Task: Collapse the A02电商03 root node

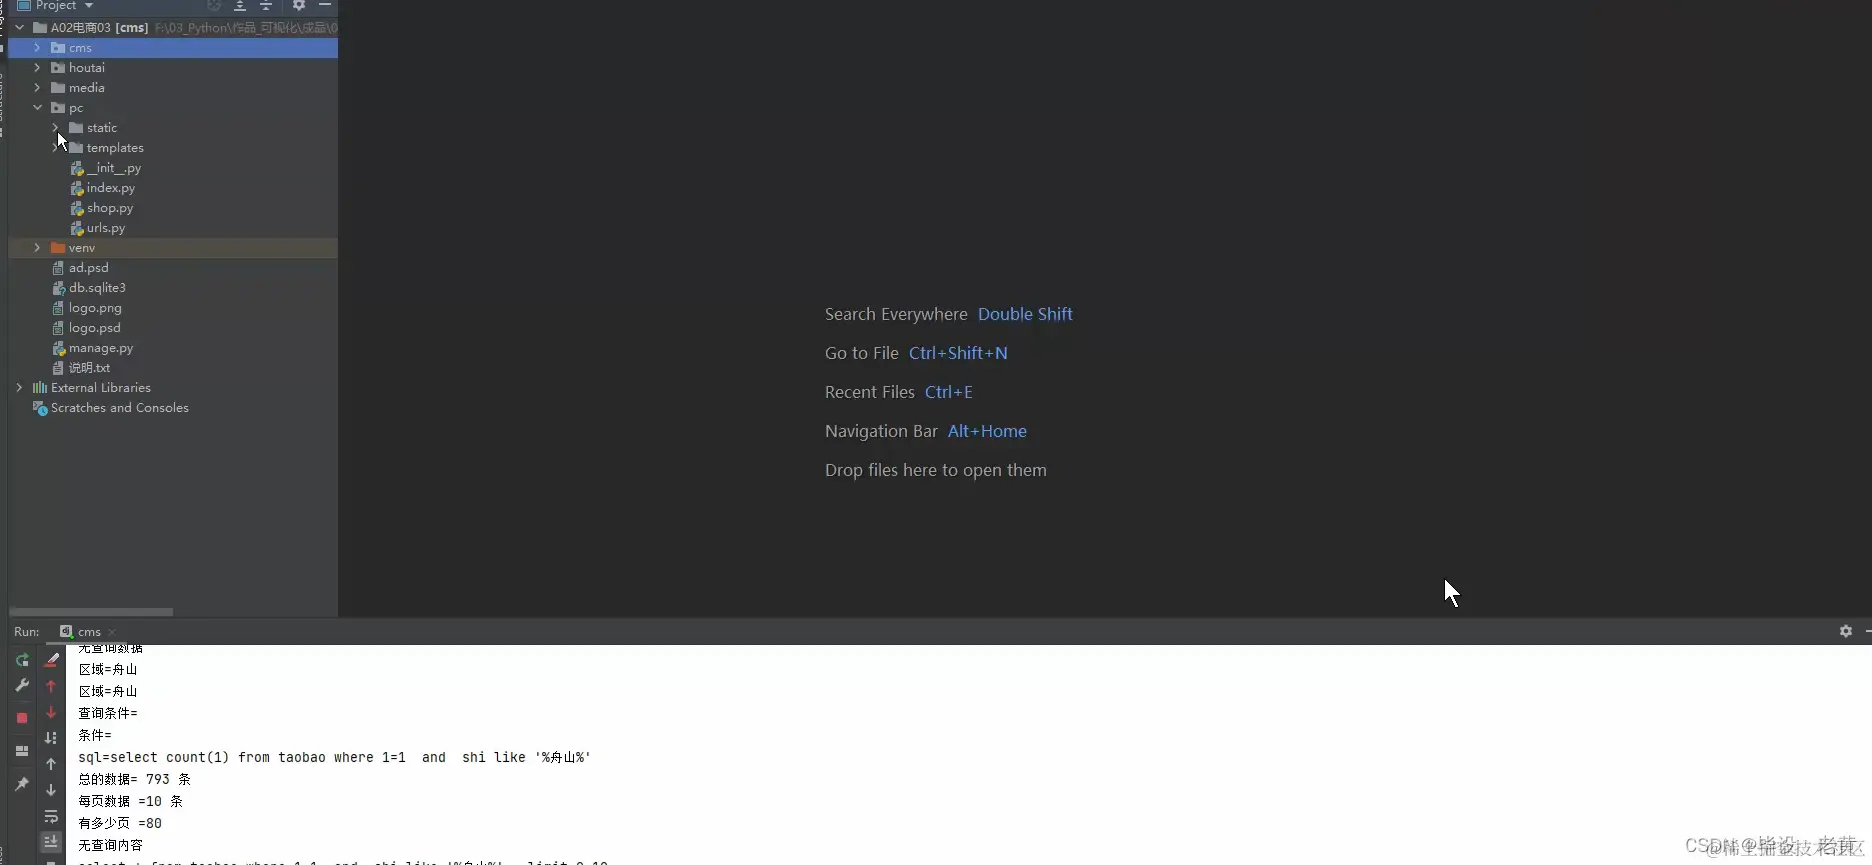Action: click(x=20, y=28)
